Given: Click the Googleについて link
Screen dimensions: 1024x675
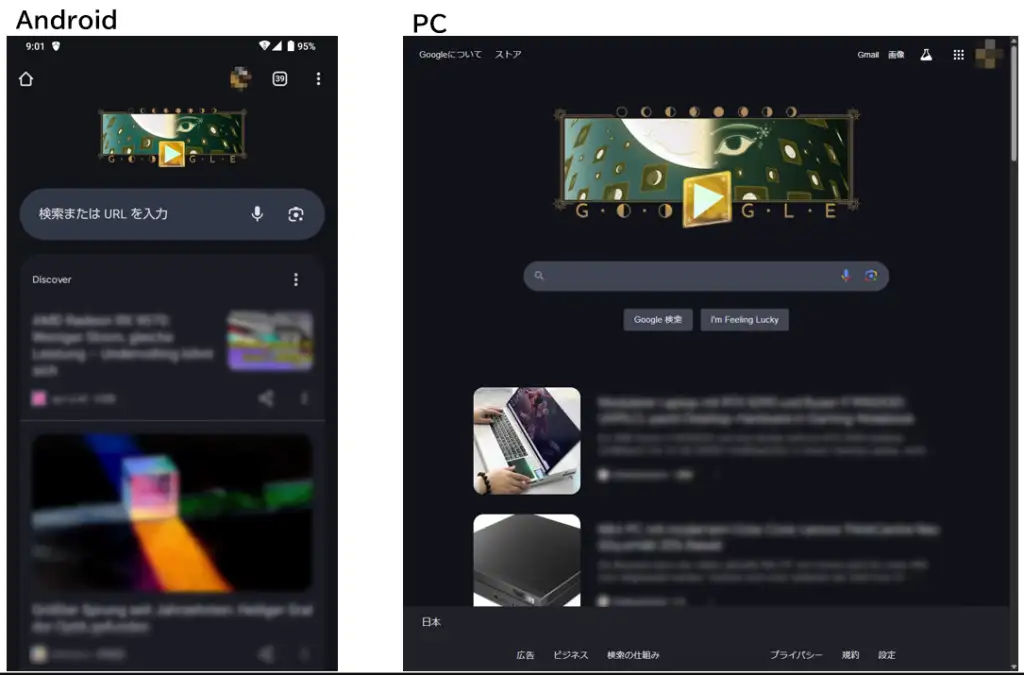Looking at the screenshot, I should (x=450, y=55).
